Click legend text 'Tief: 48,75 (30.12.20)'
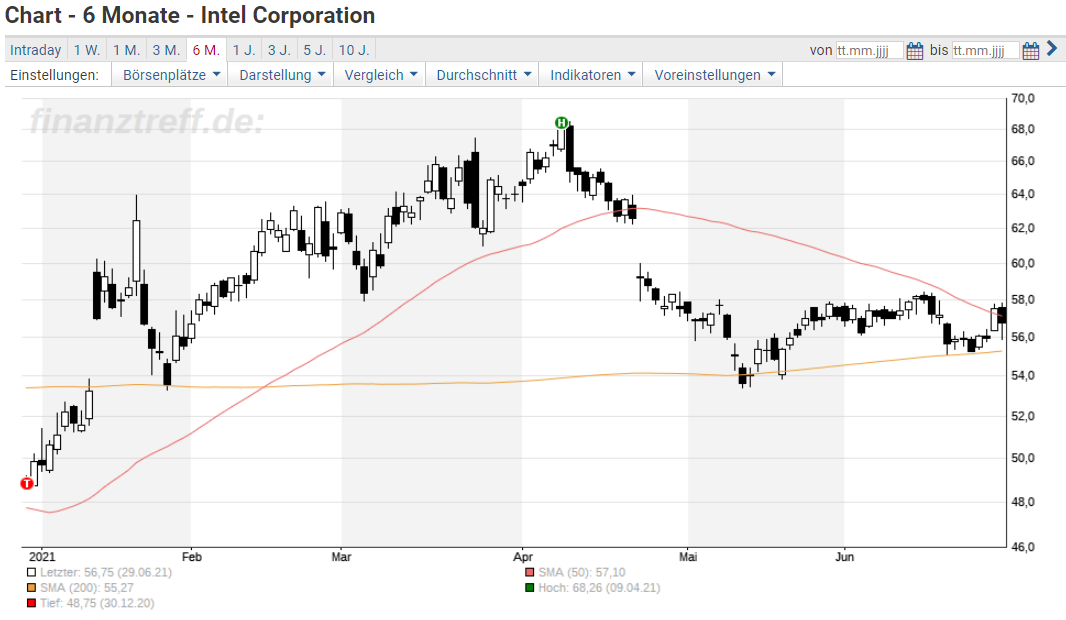The height and width of the screenshot is (620, 1066). pos(97,603)
